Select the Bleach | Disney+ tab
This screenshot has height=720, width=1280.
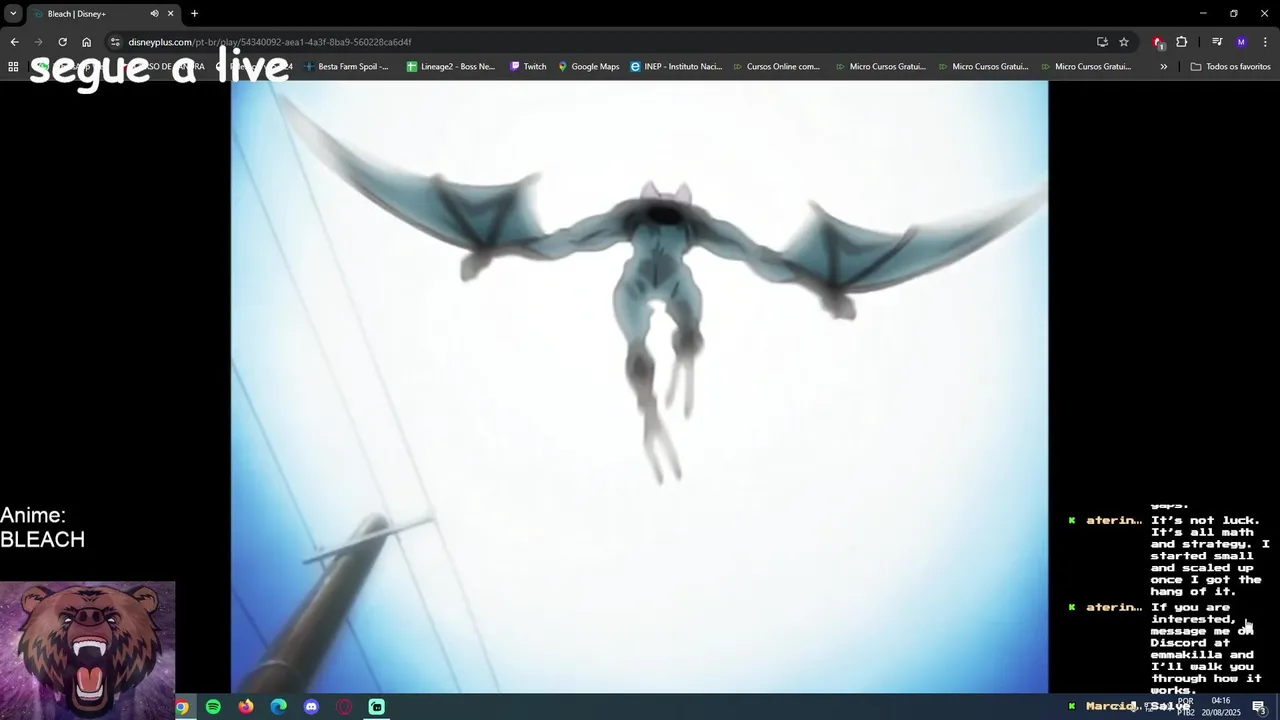tap(103, 14)
